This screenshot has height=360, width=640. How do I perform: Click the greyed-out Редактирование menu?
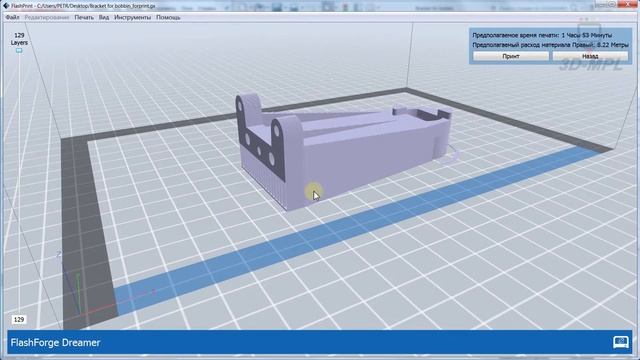(47, 18)
